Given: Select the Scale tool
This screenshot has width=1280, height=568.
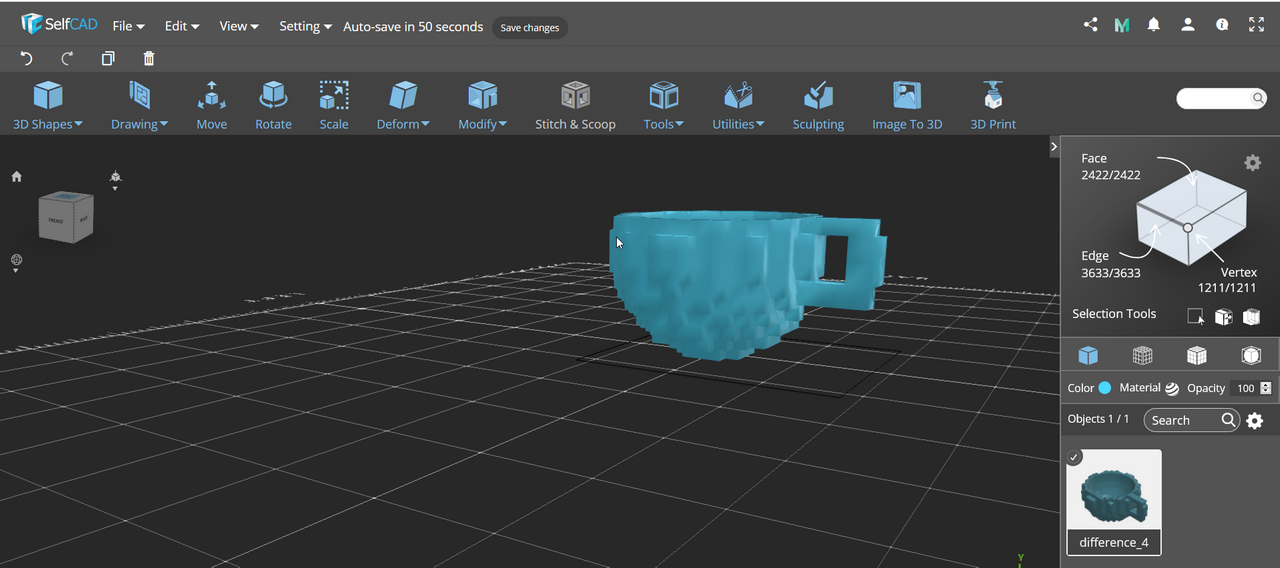Looking at the screenshot, I should pyautogui.click(x=334, y=105).
